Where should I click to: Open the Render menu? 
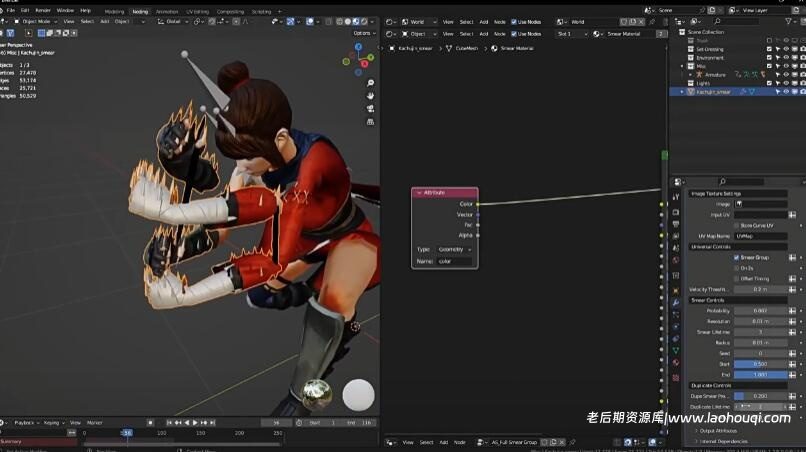coord(43,10)
